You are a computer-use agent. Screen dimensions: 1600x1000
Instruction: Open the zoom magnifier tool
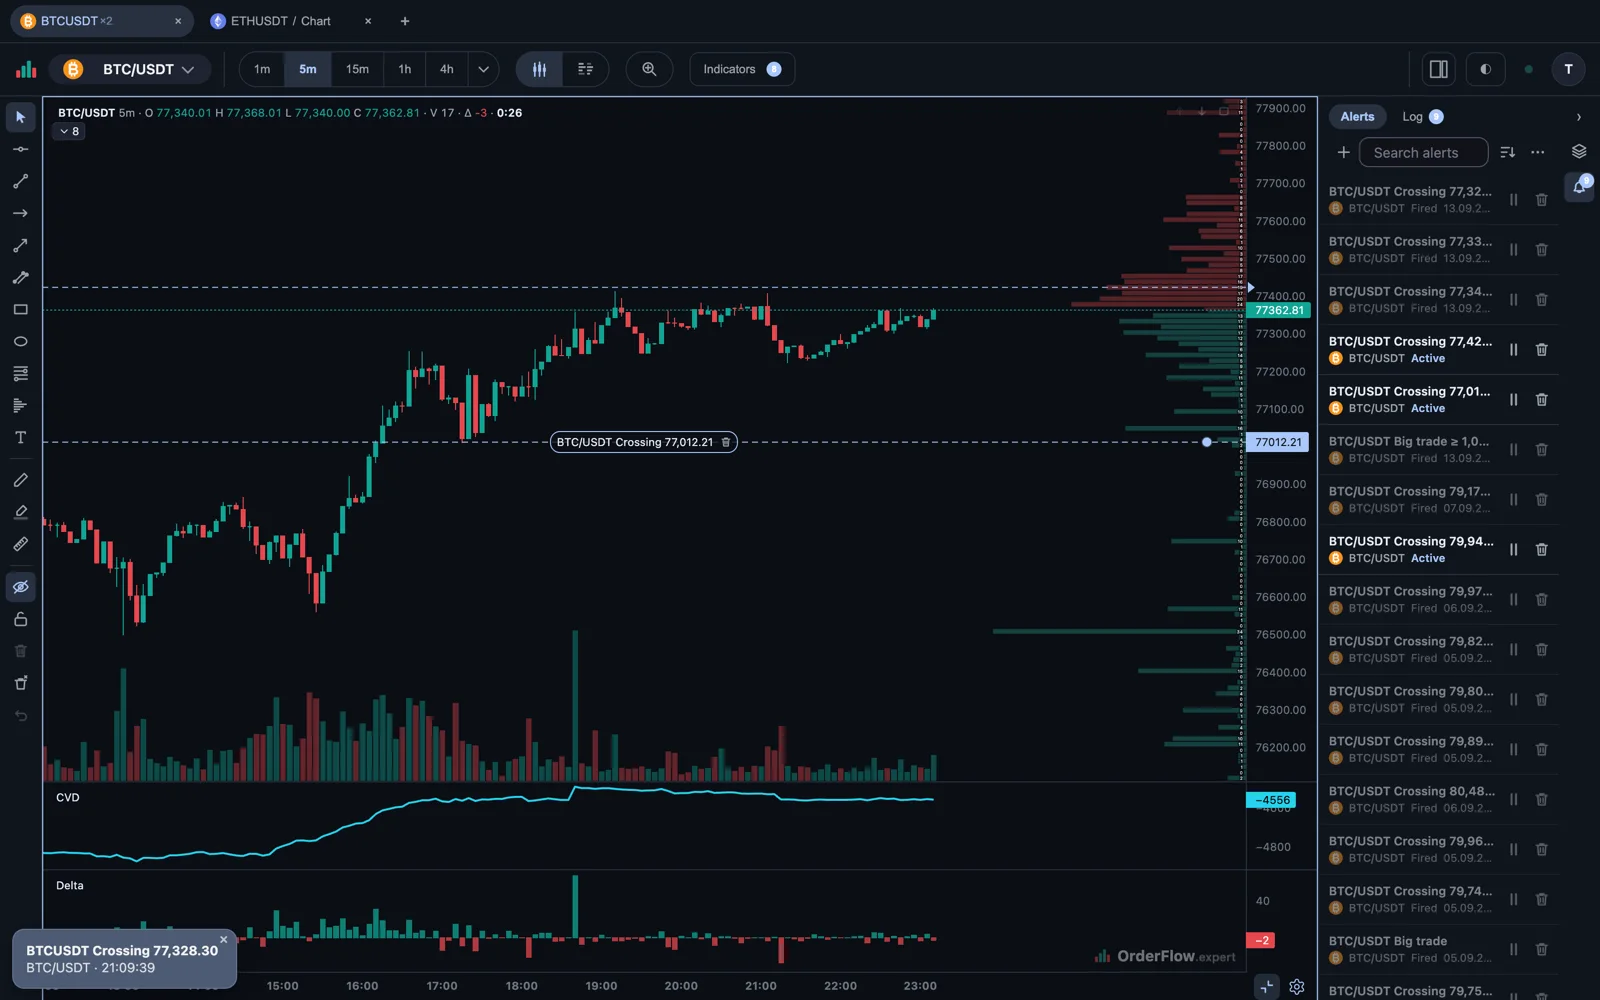[649, 69]
